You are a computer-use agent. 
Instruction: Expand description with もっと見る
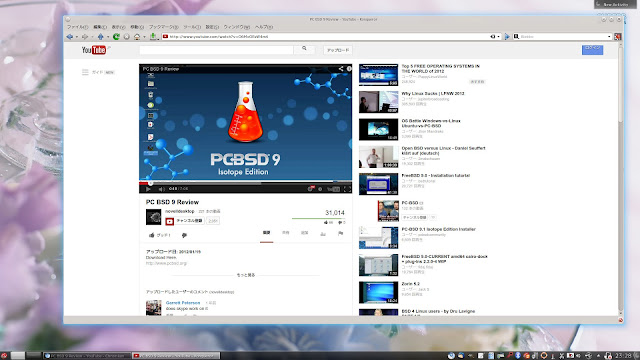coord(246,275)
